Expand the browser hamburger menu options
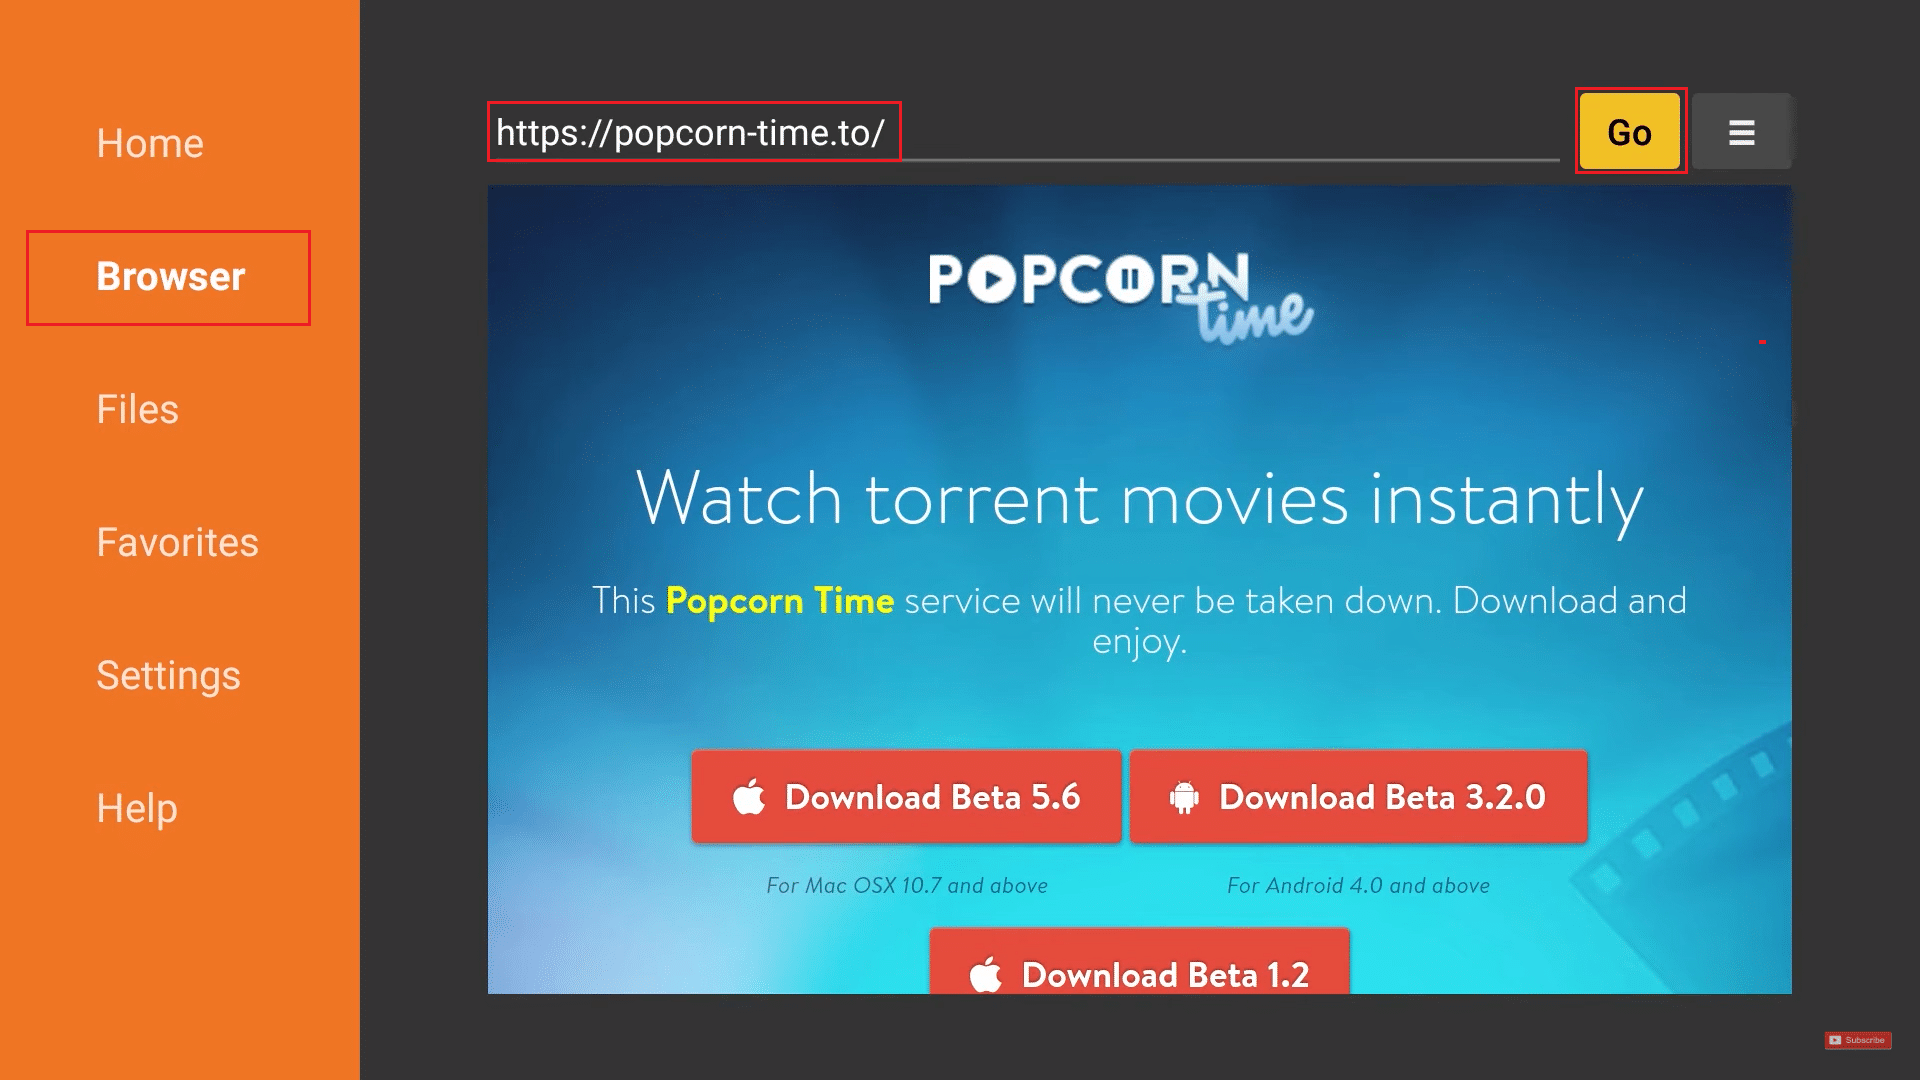1920x1080 pixels. coord(1741,132)
